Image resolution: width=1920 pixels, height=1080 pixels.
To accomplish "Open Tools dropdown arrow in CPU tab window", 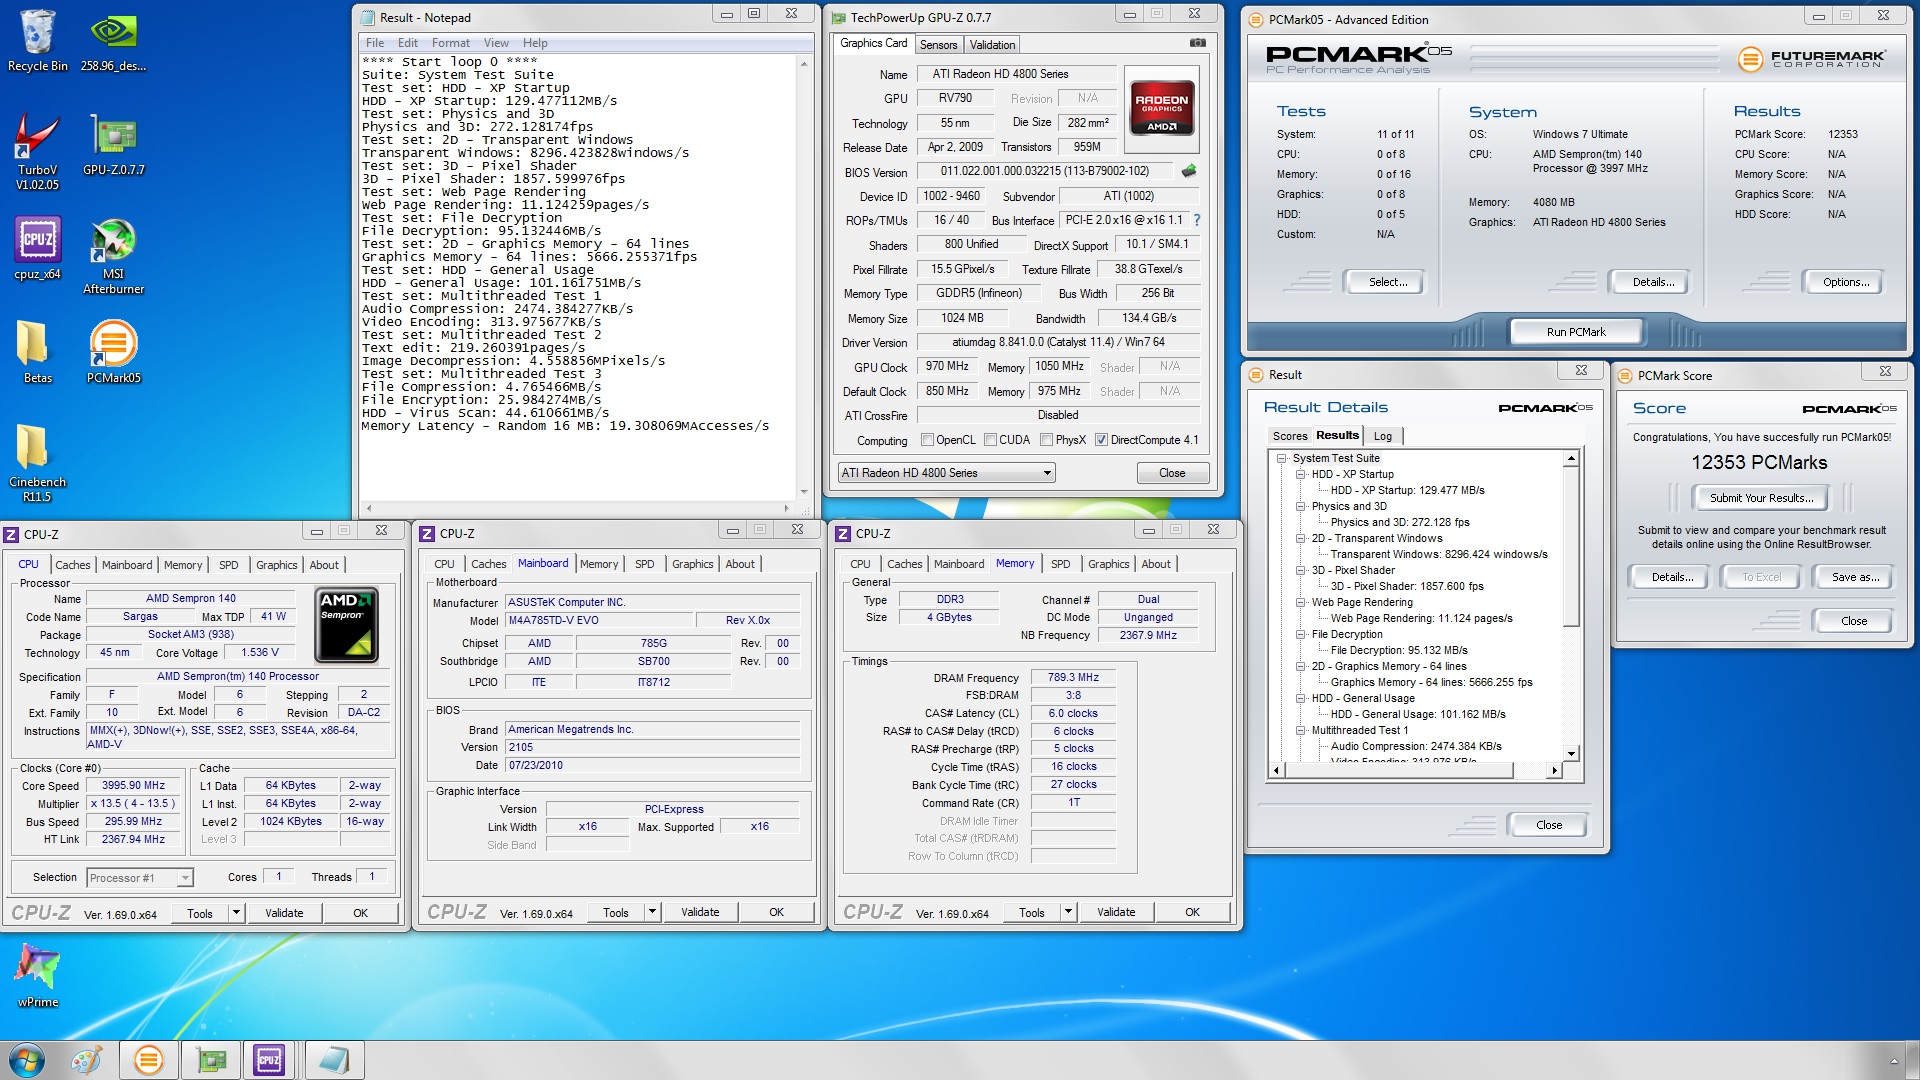I will [236, 913].
